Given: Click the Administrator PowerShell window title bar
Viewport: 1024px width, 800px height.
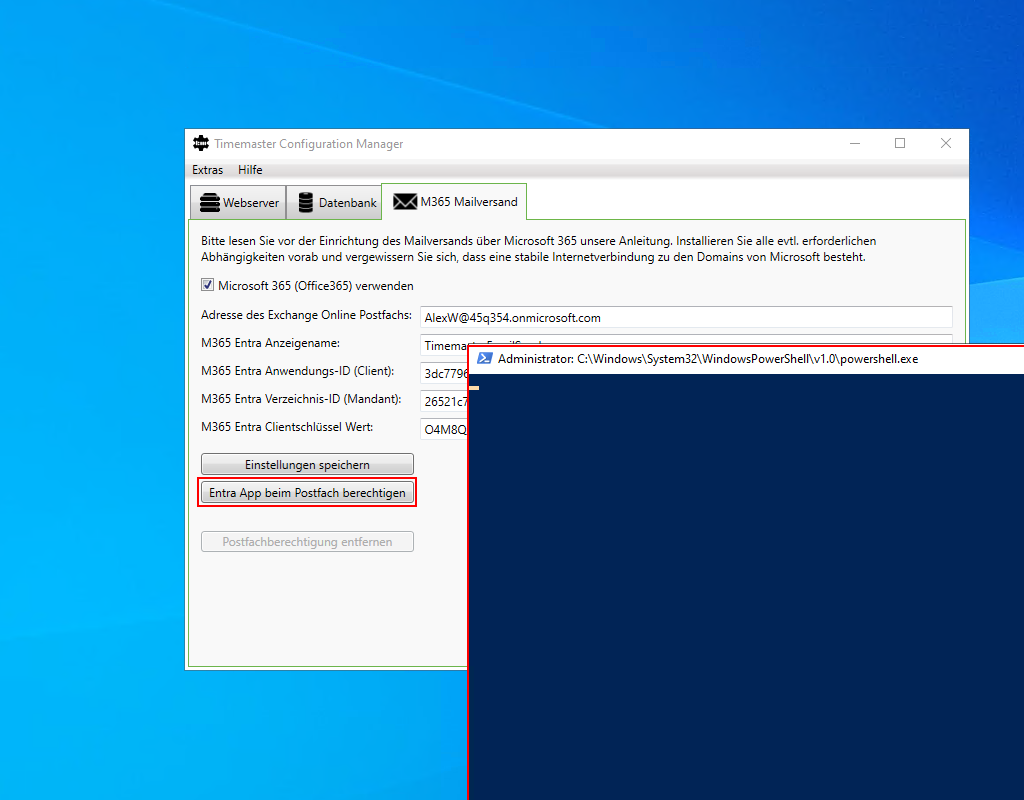Looking at the screenshot, I should 750,359.
